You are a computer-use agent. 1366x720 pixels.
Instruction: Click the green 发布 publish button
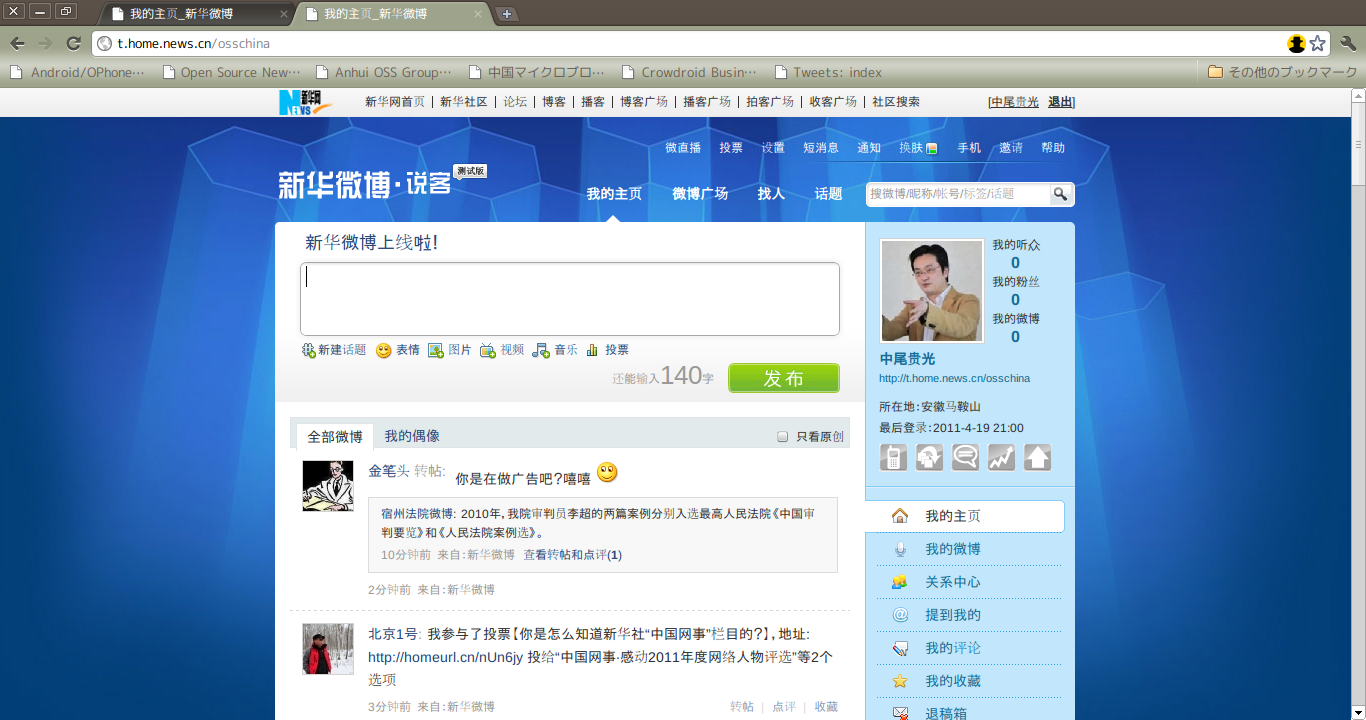pos(784,378)
